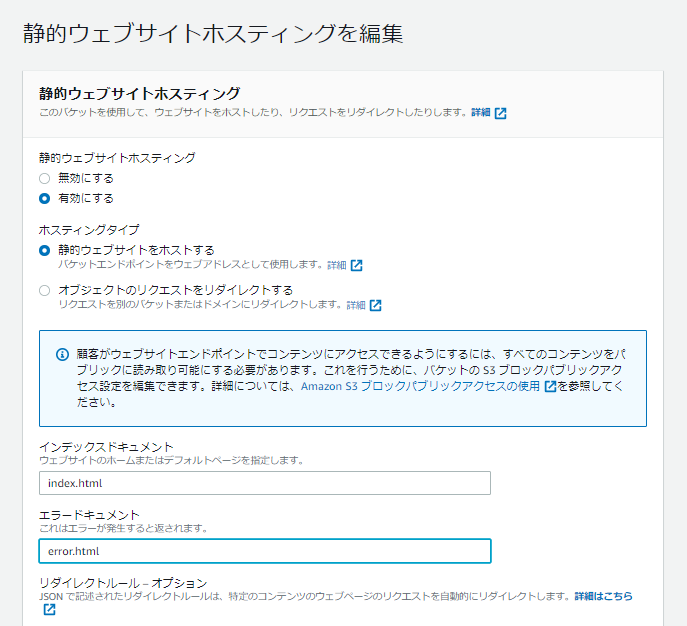Click the エラードキュメント field label
The width and height of the screenshot is (687, 626).
click(89, 514)
